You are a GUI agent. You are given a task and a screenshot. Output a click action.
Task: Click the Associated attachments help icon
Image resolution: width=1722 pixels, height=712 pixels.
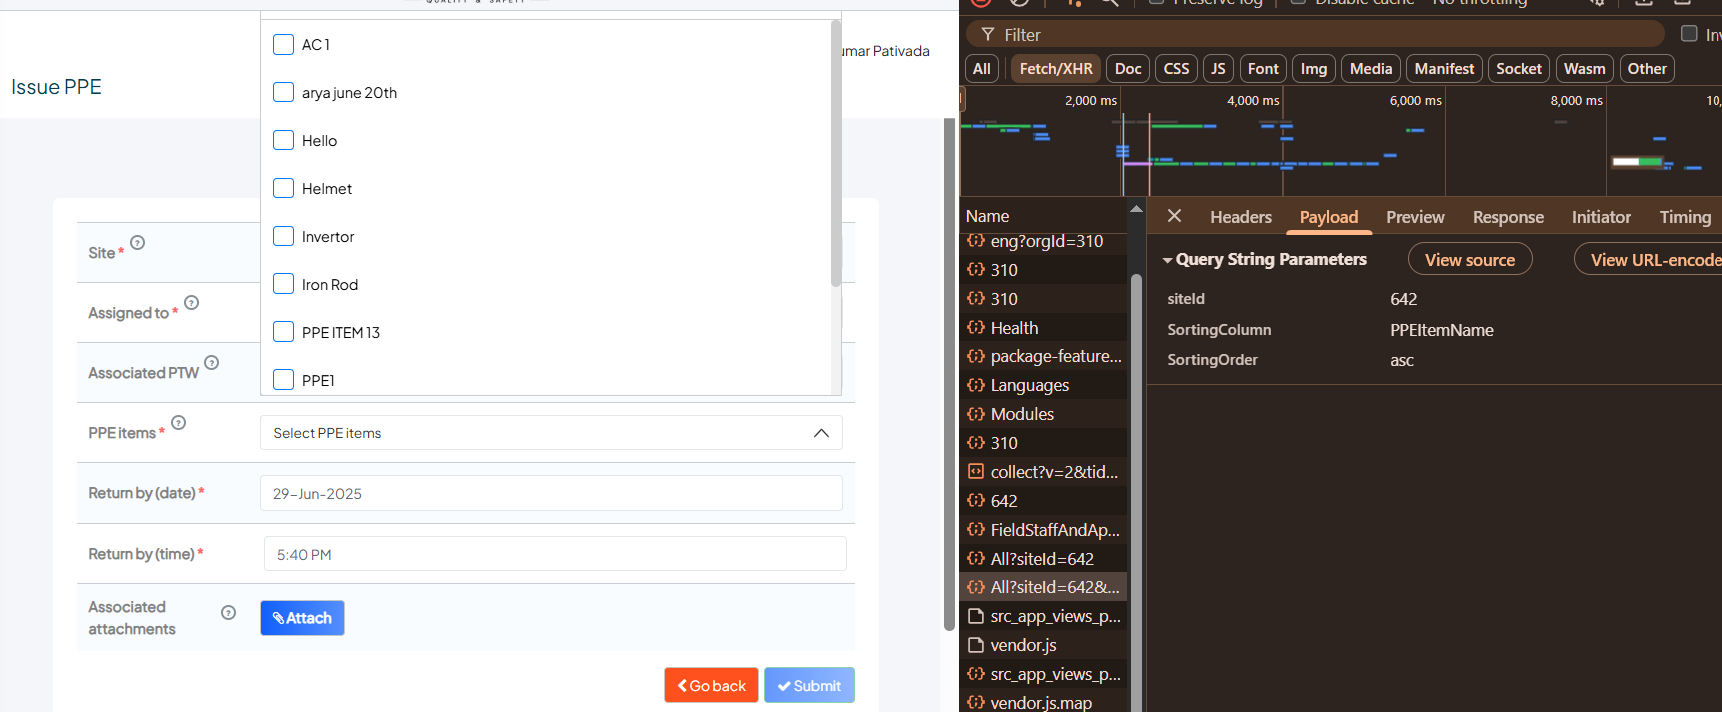point(228,613)
